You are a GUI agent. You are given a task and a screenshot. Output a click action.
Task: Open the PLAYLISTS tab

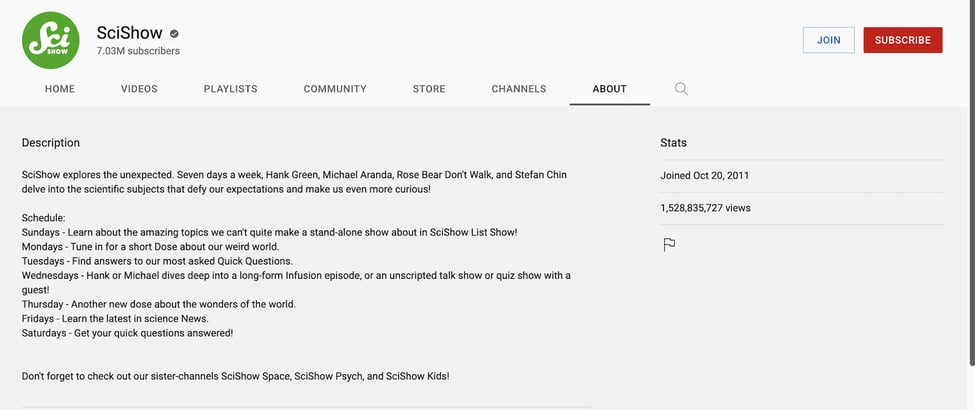[230, 89]
